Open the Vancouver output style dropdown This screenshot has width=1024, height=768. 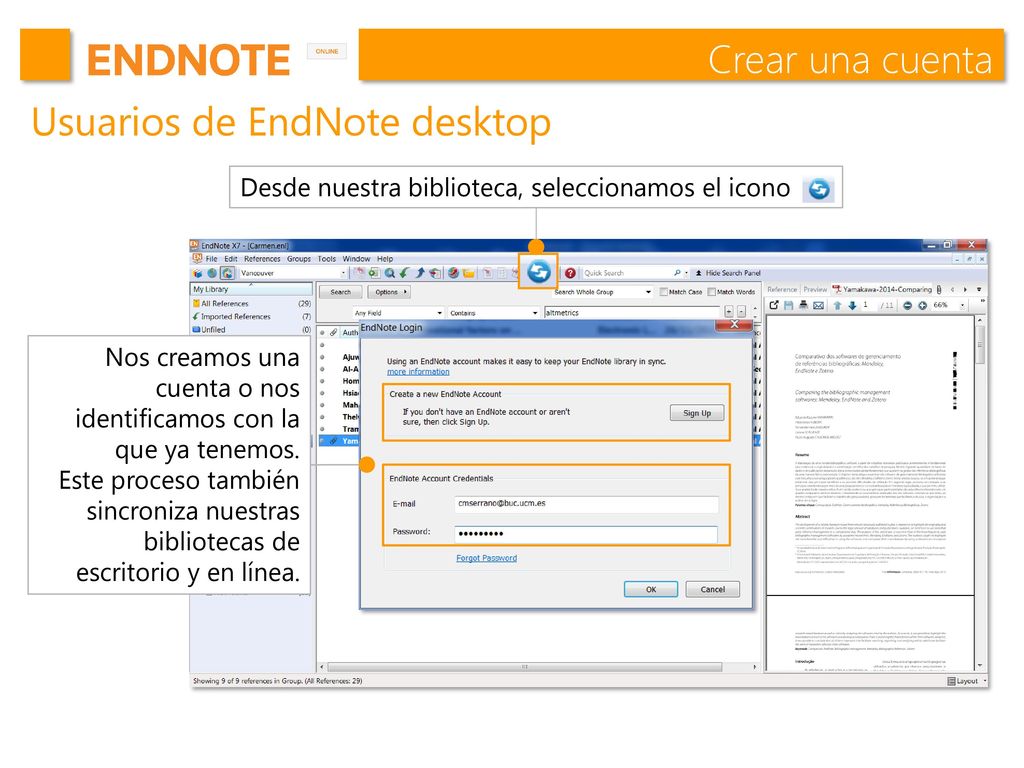pyautogui.click(x=343, y=273)
